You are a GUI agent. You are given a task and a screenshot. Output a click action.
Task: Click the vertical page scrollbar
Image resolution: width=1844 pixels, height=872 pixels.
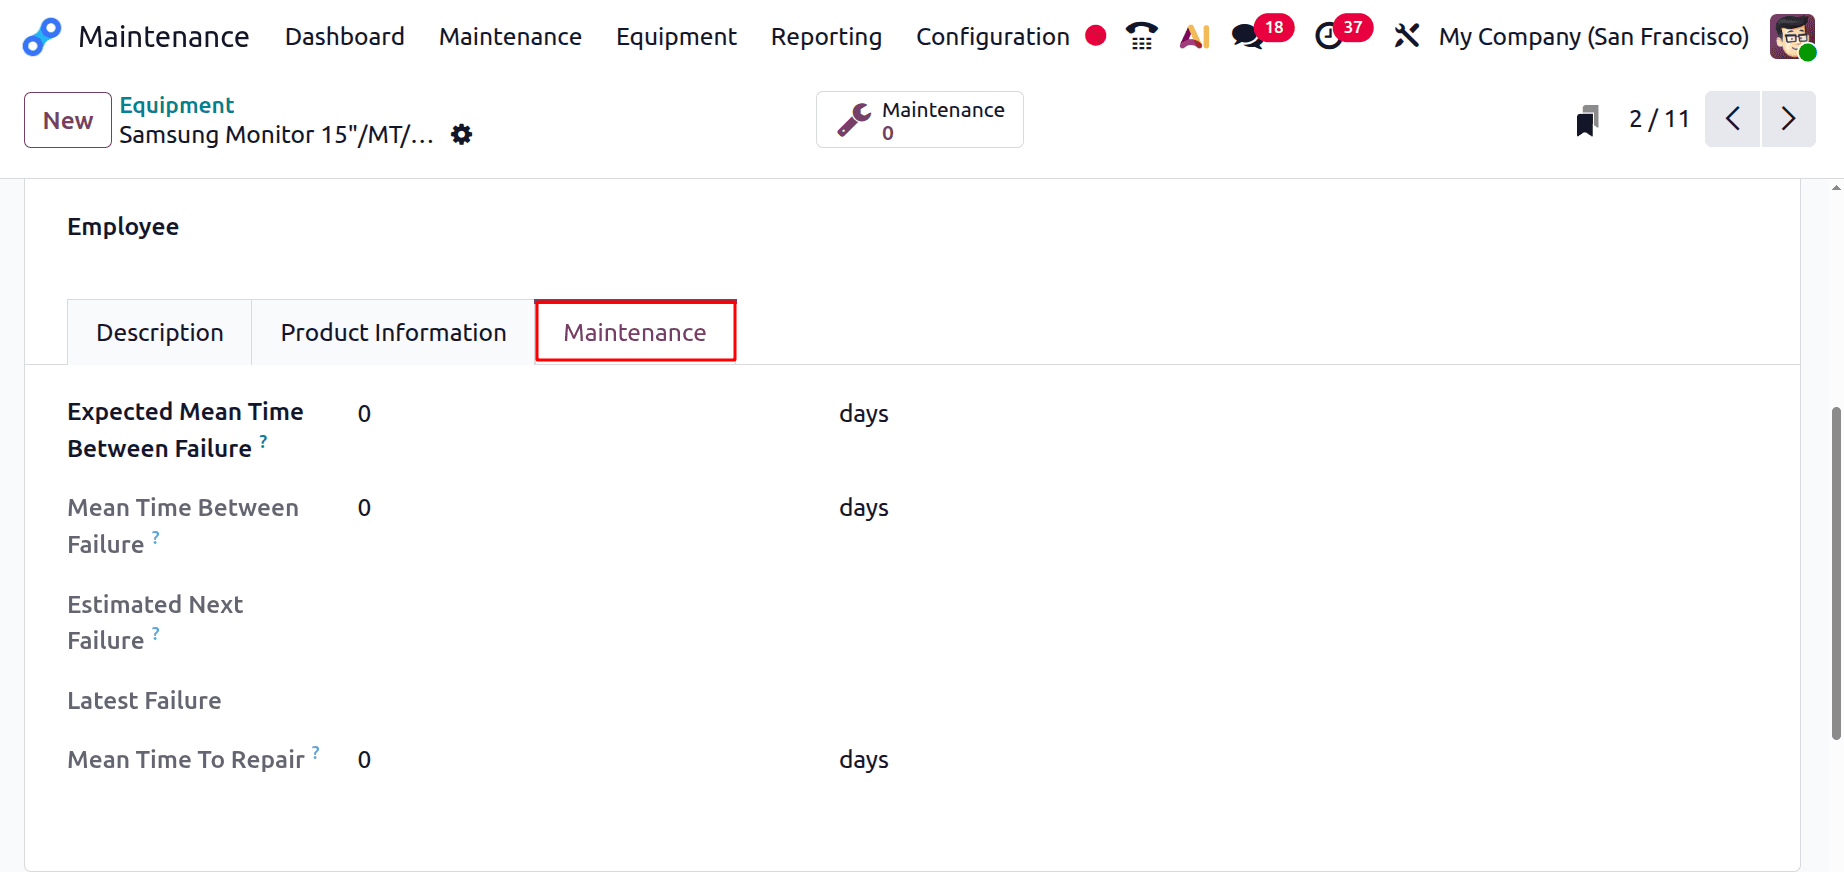pos(1836,573)
